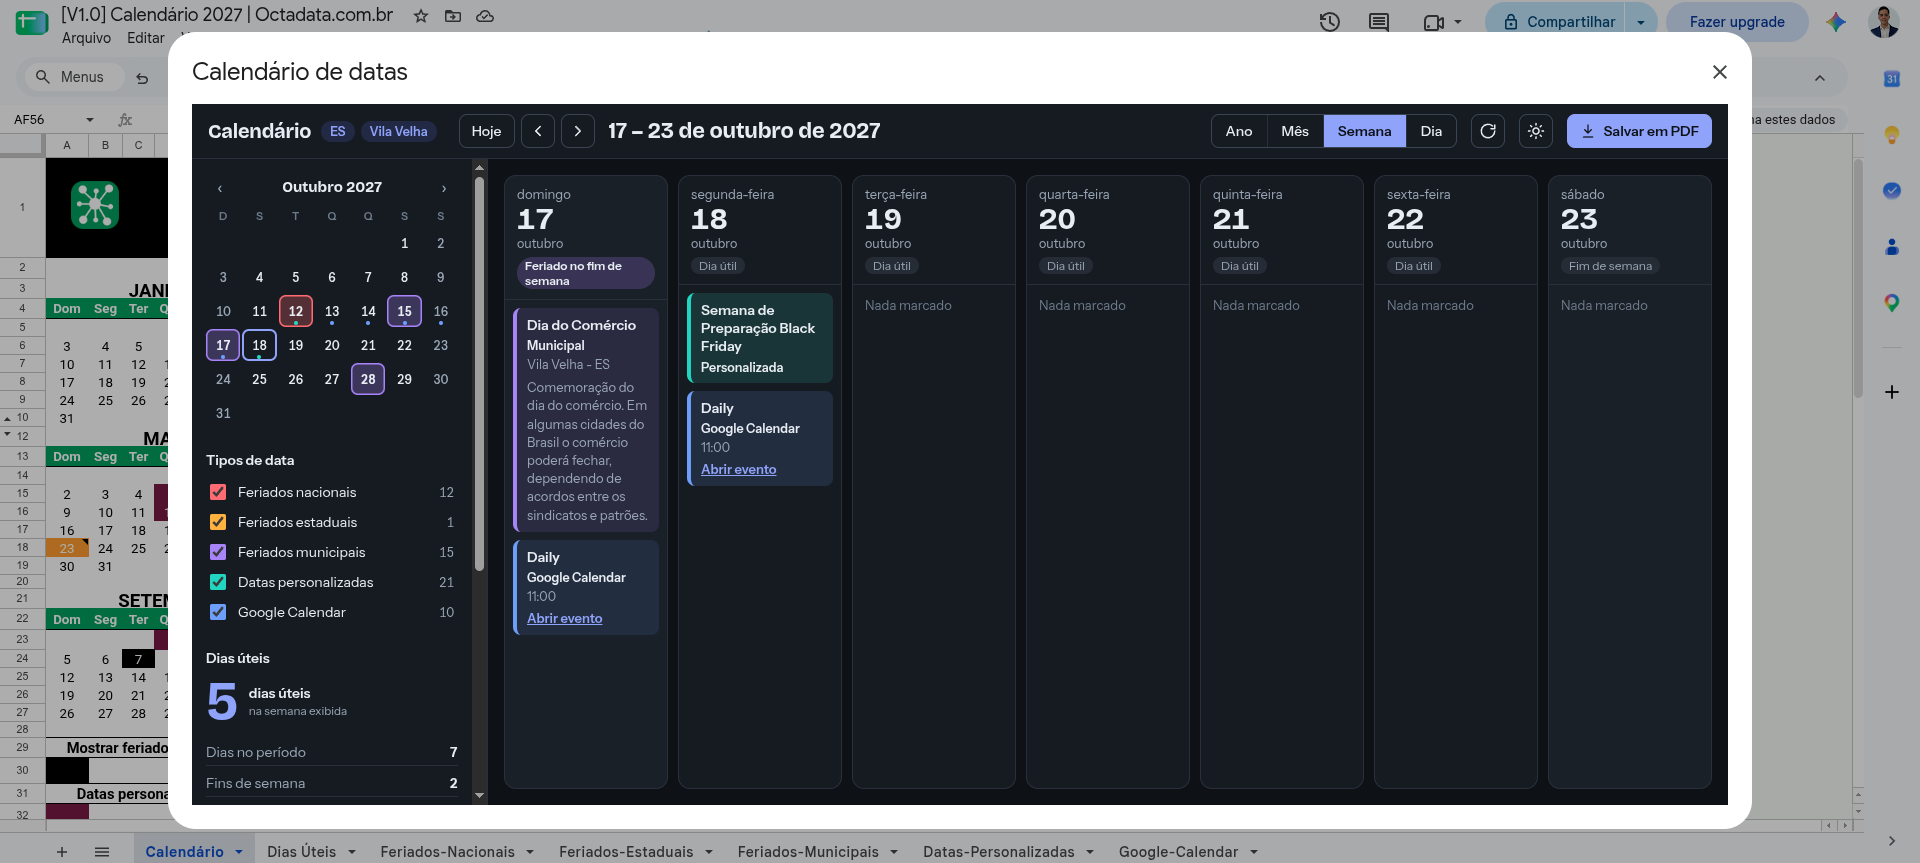The width and height of the screenshot is (1920, 863).
Task: Uncheck Feriados nacionais checkbox
Action: [218, 492]
